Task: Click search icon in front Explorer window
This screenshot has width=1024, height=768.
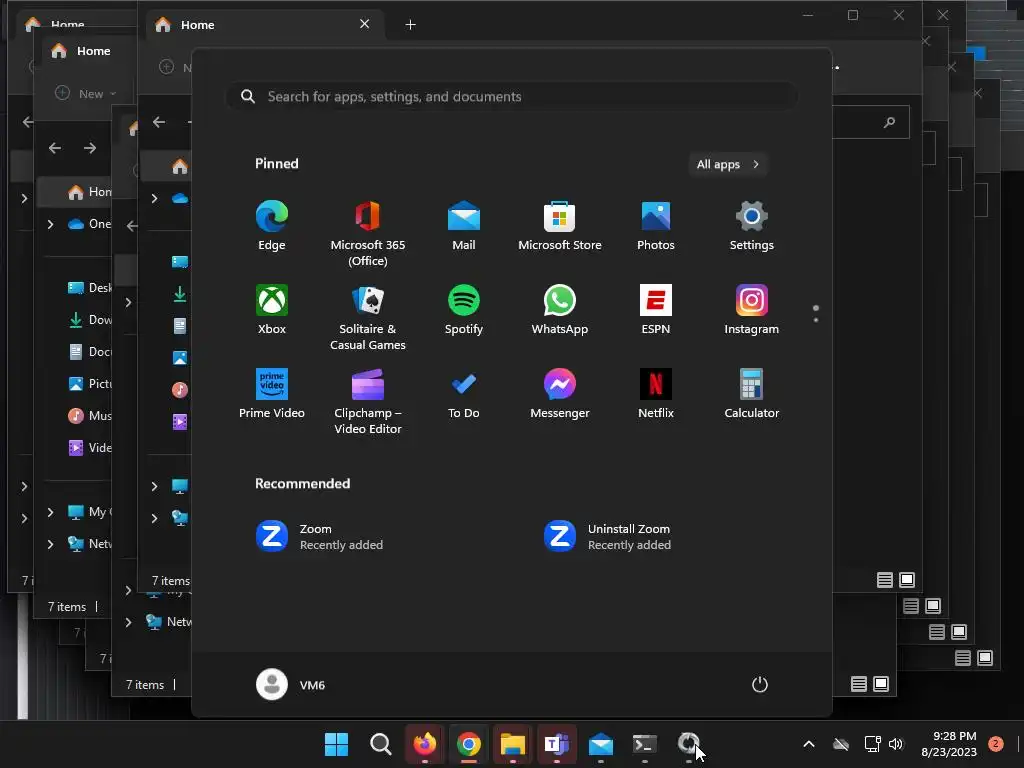Action: click(x=889, y=122)
